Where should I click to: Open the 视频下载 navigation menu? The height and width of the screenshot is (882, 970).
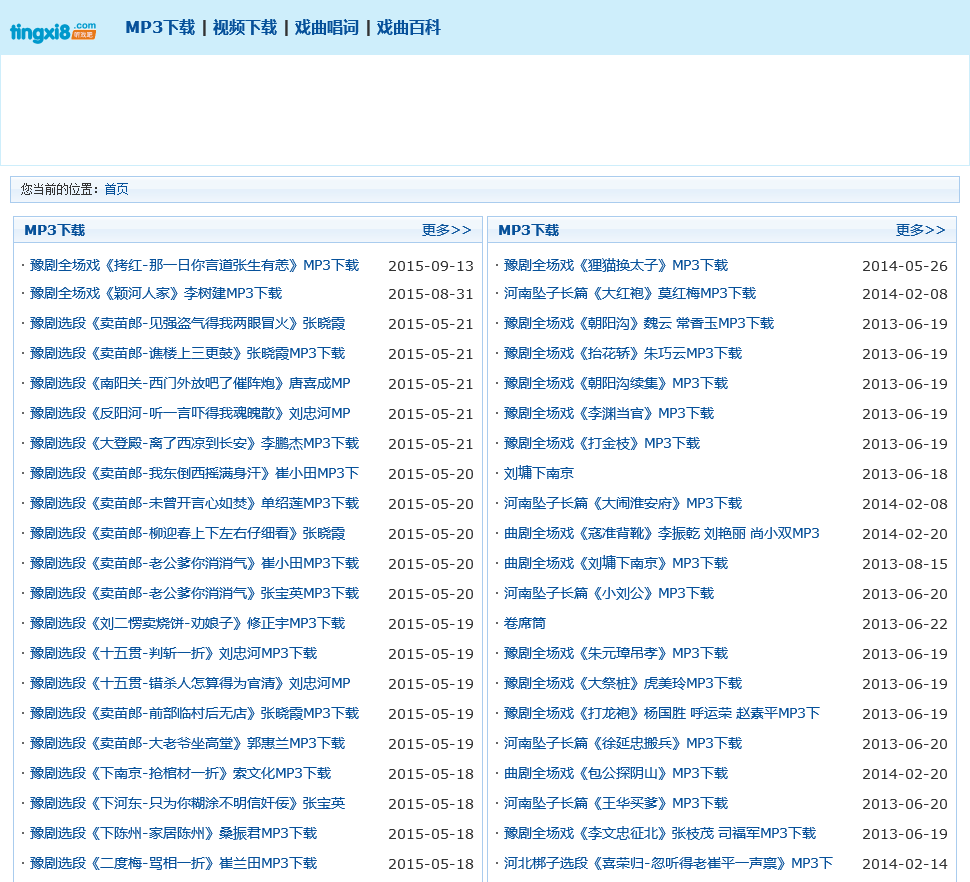click(x=244, y=28)
